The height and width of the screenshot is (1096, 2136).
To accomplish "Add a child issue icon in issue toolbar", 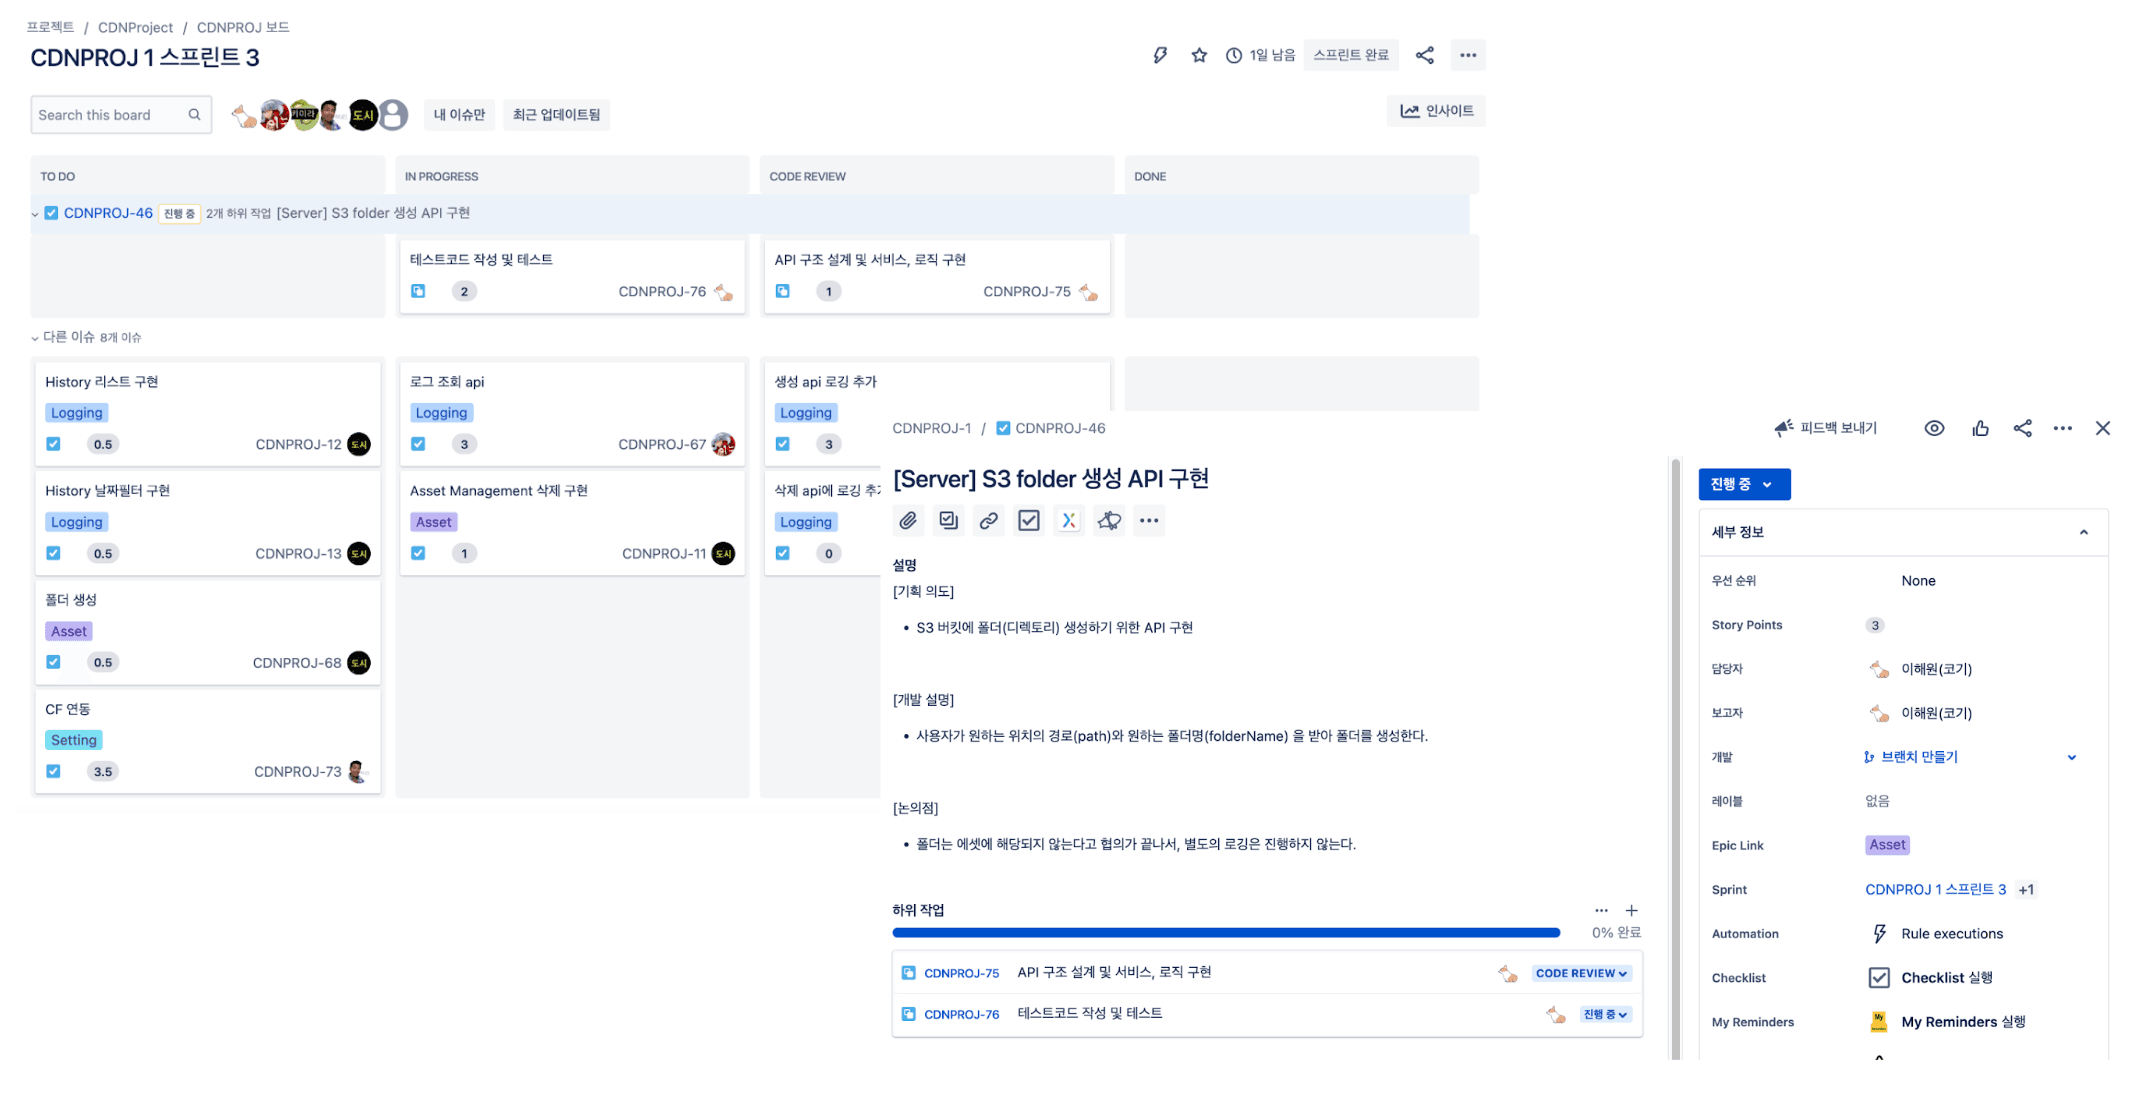I will coord(948,520).
